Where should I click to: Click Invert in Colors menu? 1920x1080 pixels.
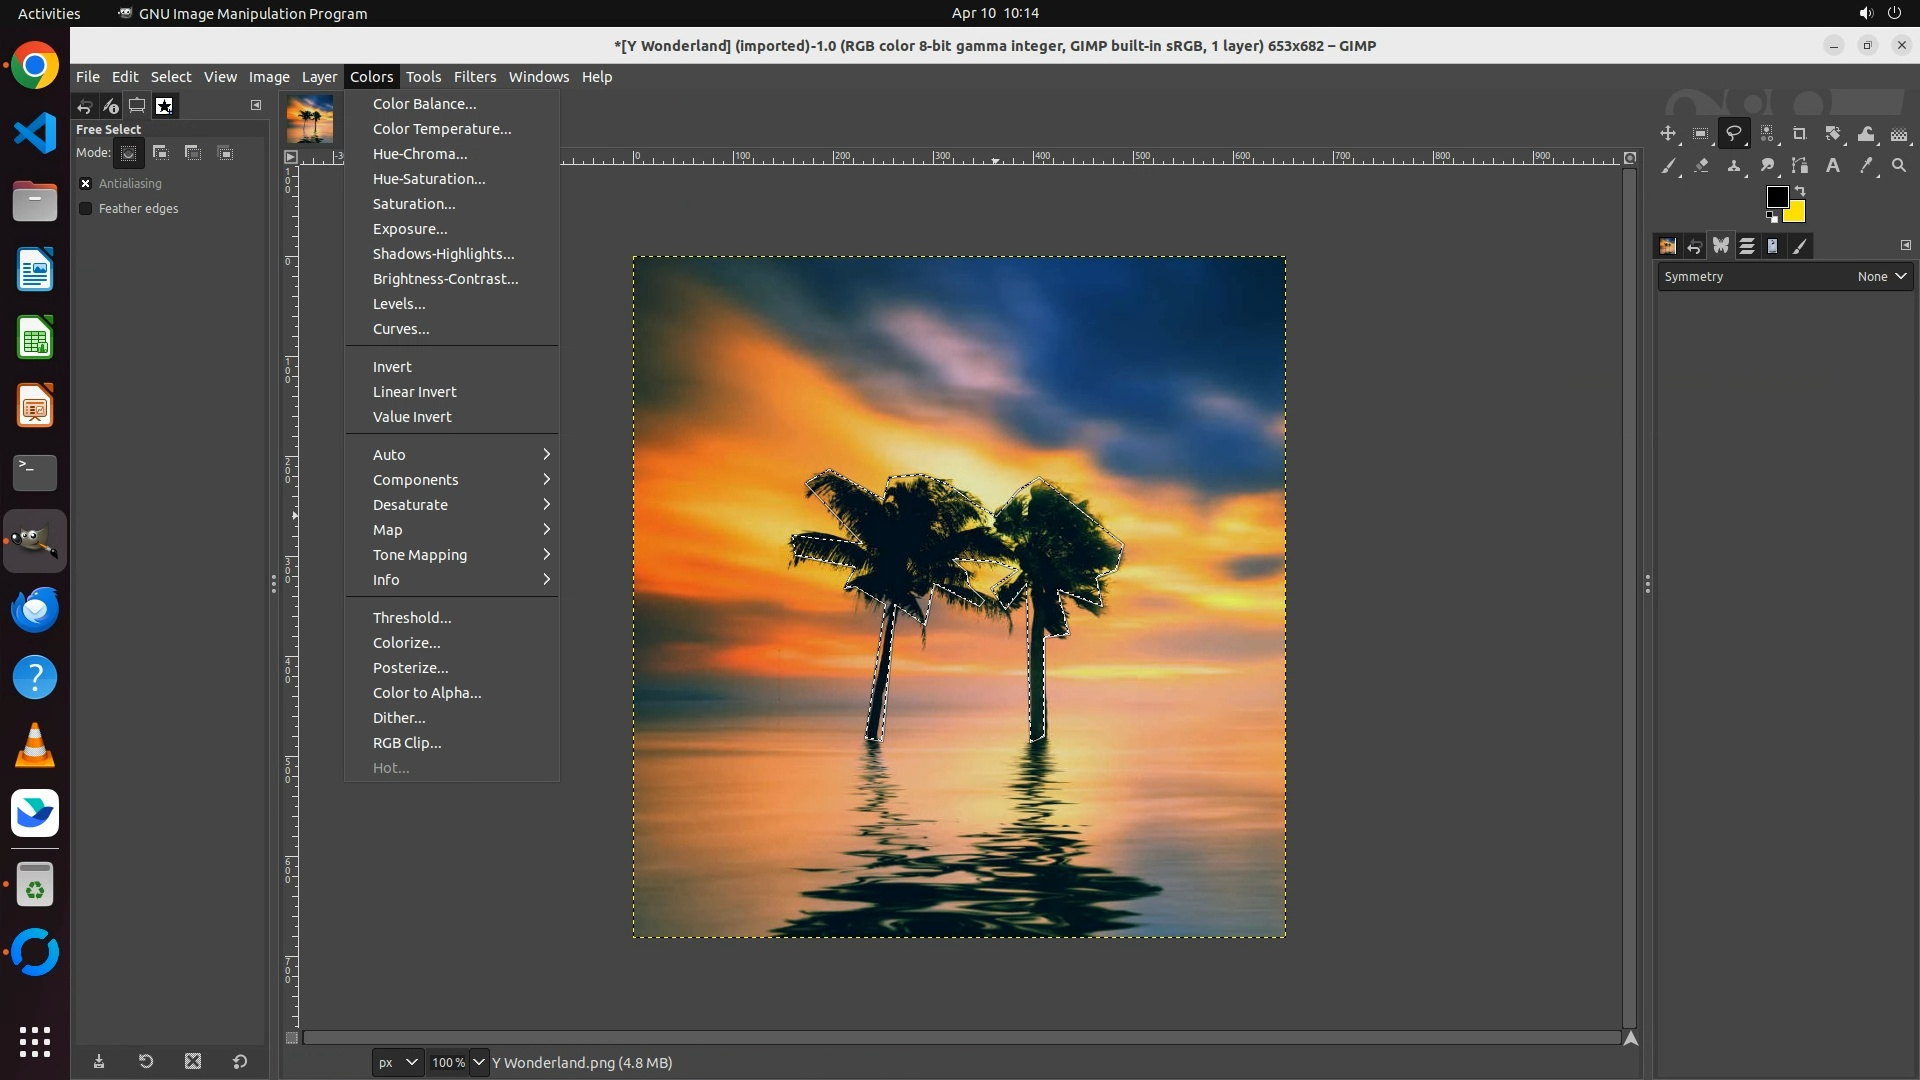click(392, 367)
